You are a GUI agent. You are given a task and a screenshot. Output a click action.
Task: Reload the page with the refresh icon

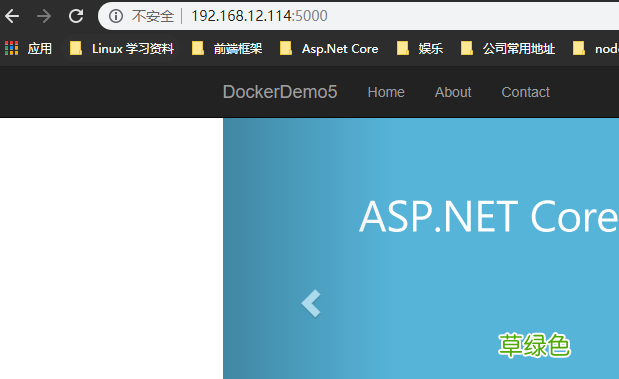pos(76,16)
